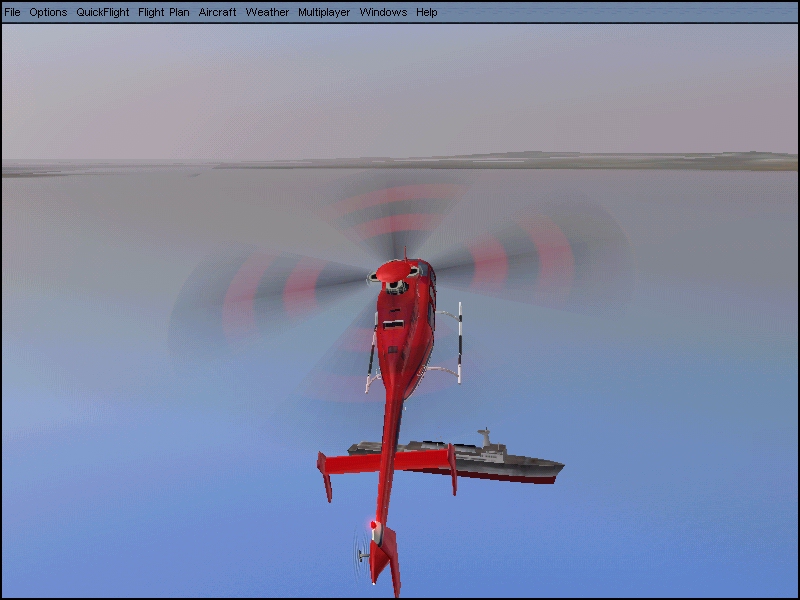Open the Flight Plan menu
This screenshot has height=600, width=800.
[164, 12]
